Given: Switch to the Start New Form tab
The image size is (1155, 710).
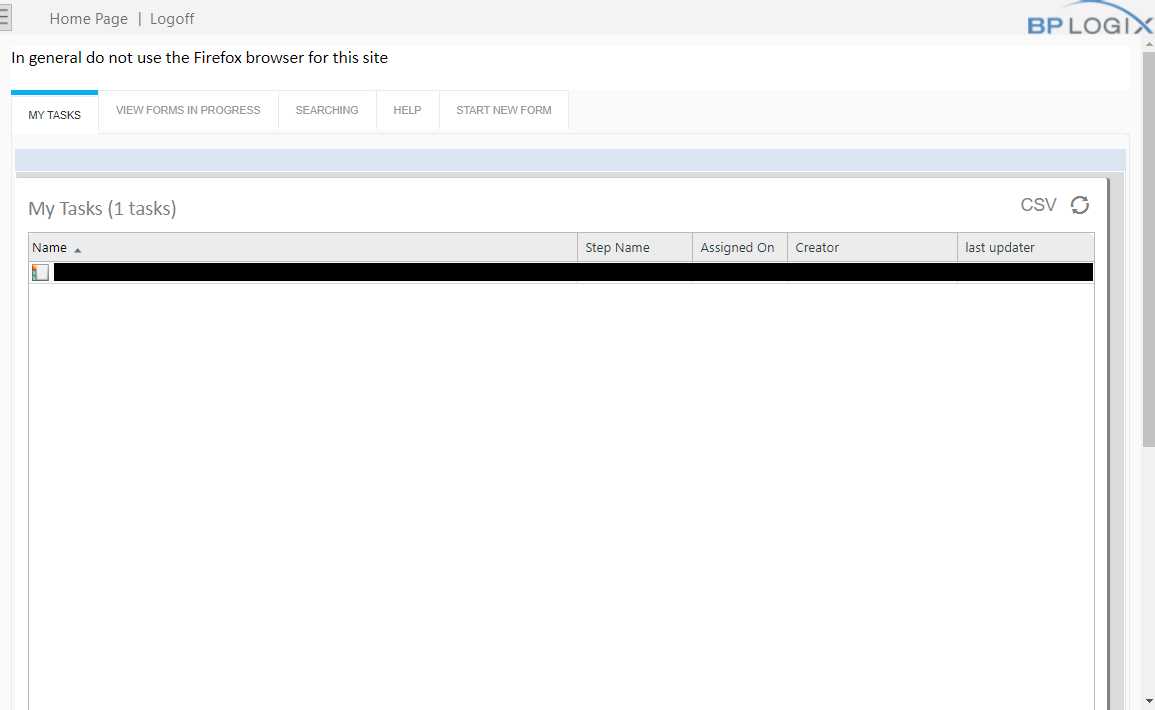Looking at the screenshot, I should (x=504, y=110).
